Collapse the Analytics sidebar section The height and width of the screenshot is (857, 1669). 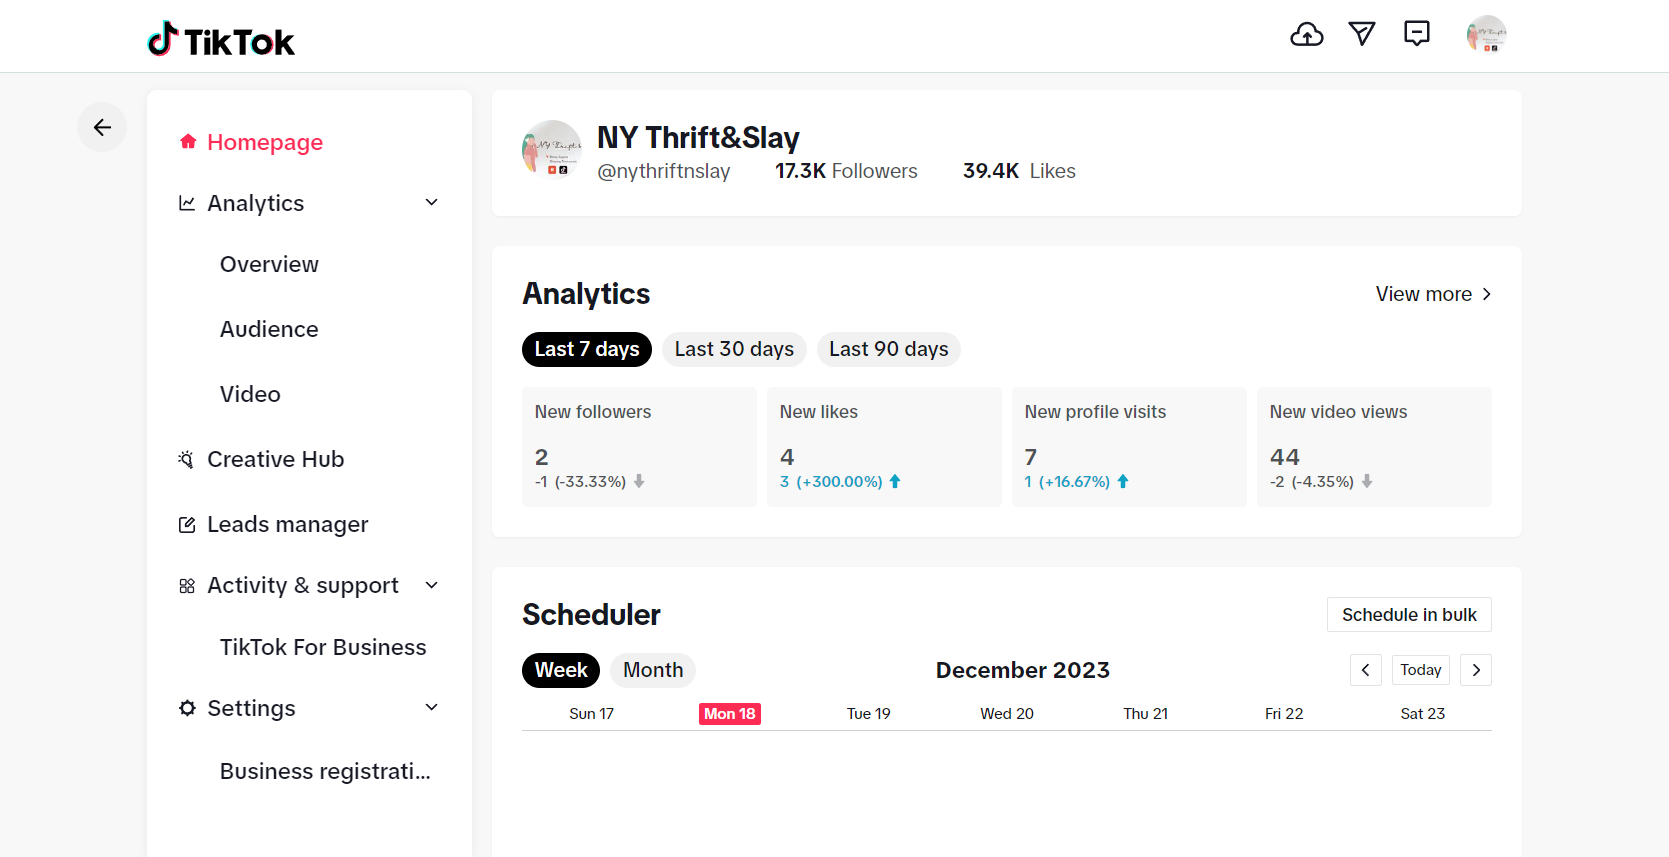[432, 203]
